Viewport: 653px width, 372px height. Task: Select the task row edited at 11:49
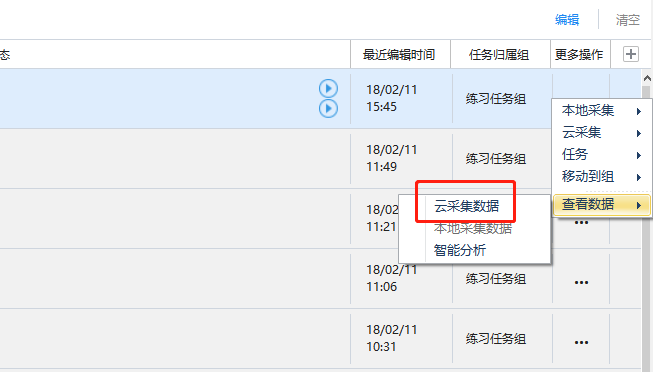[320, 158]
